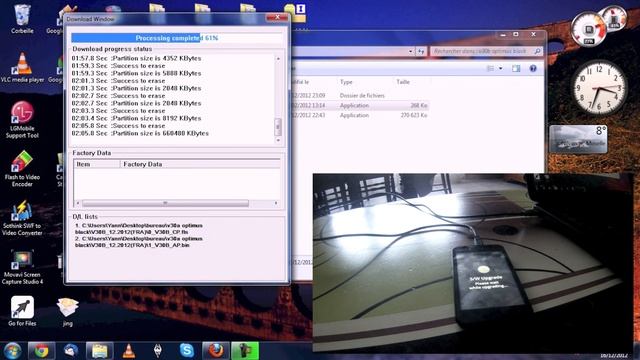Screen dimensions: 640x360
Task: Maximize the explorer window
Action: pos(516,35)
